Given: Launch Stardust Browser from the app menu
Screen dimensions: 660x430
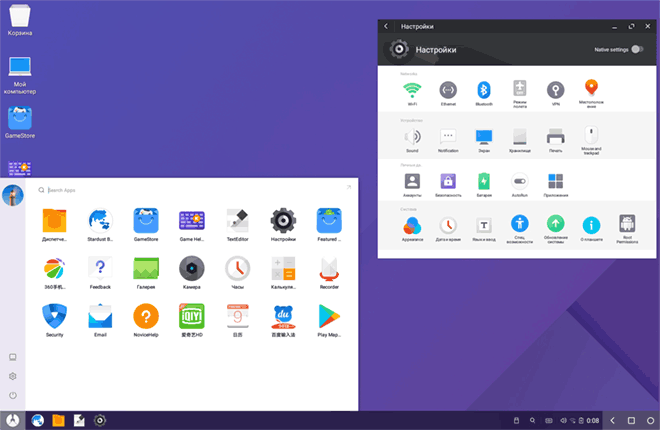Looking at the screenshot, I should (x=100, y=225).
